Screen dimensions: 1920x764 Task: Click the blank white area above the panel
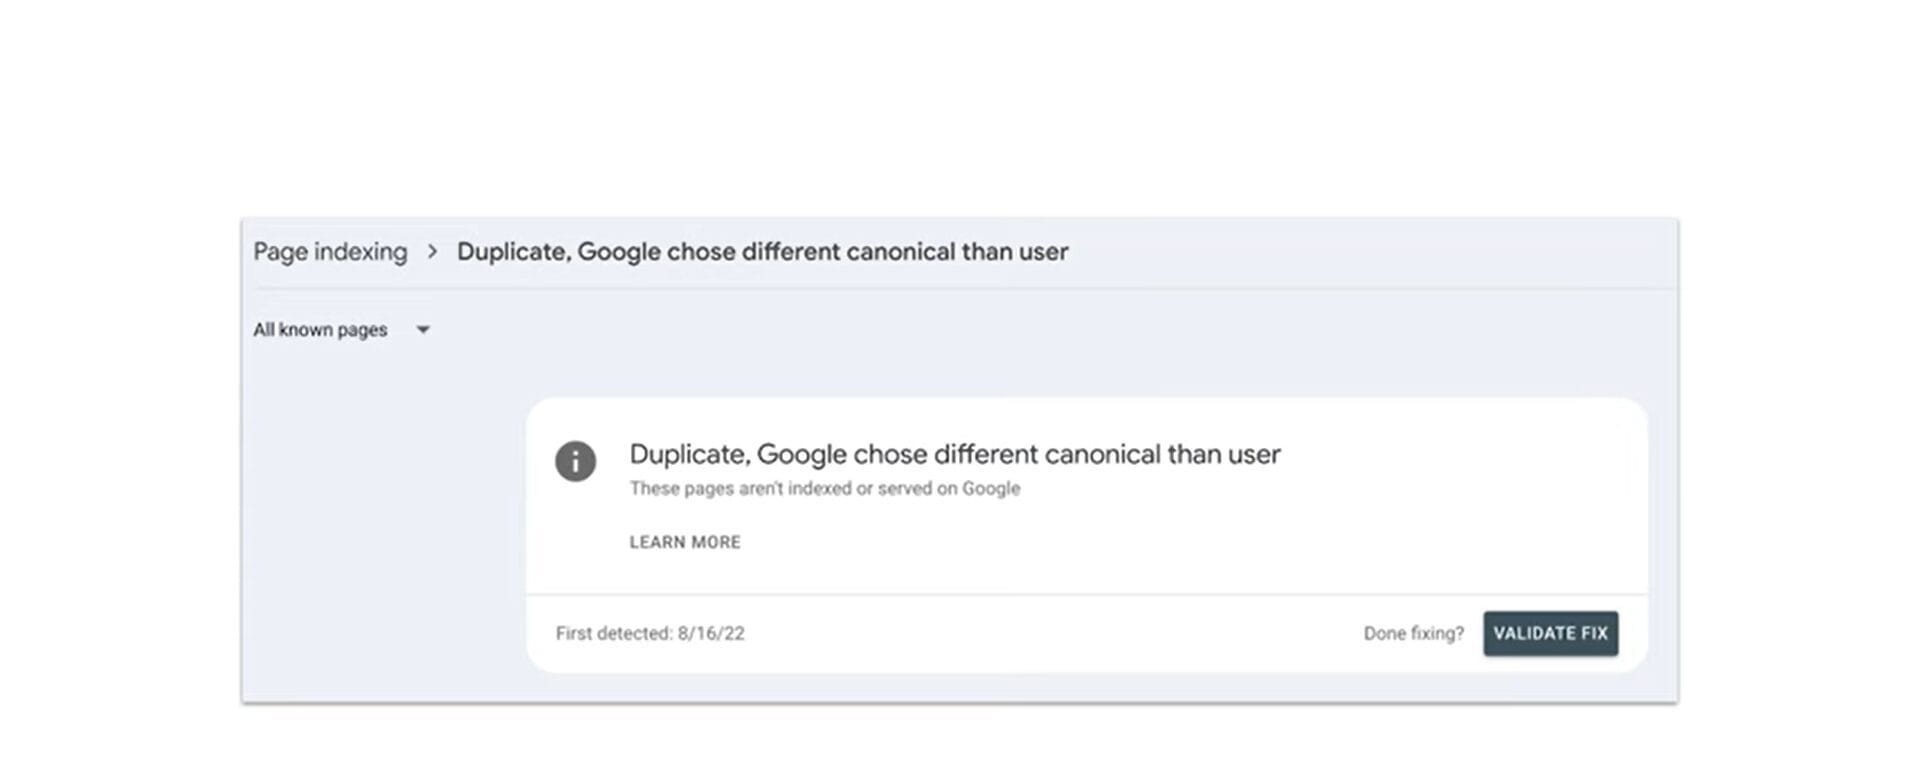pos(960,100)
